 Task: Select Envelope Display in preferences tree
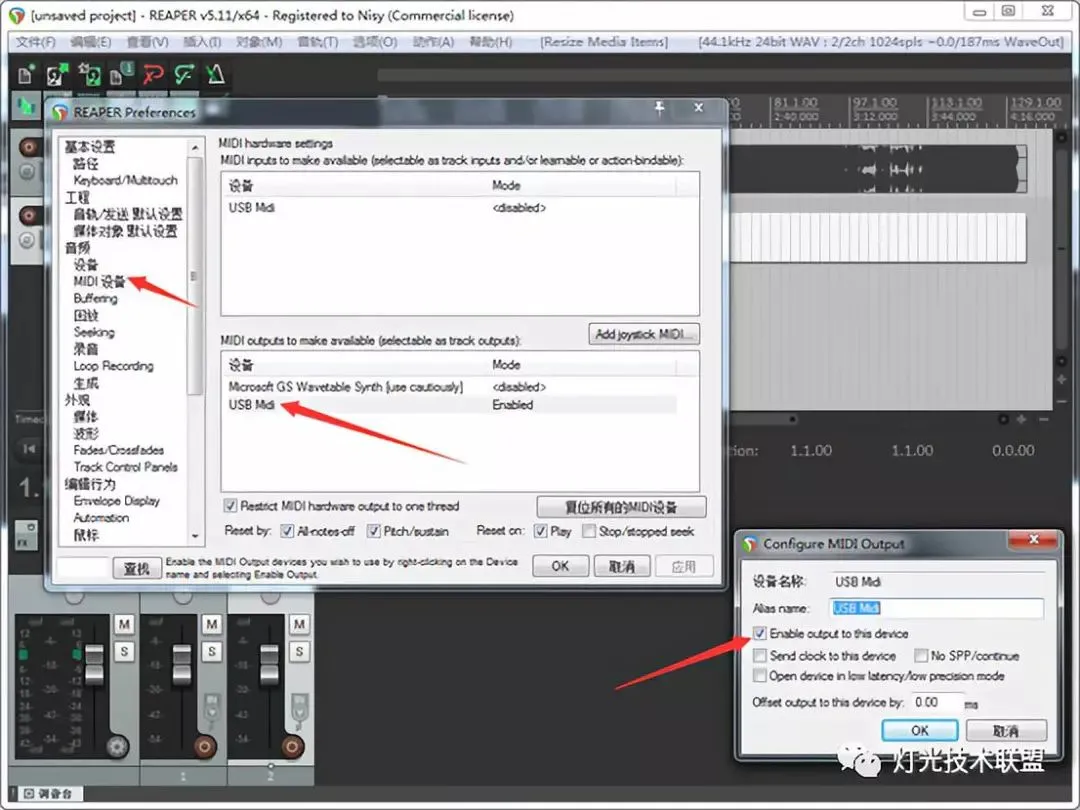(116, 501)
